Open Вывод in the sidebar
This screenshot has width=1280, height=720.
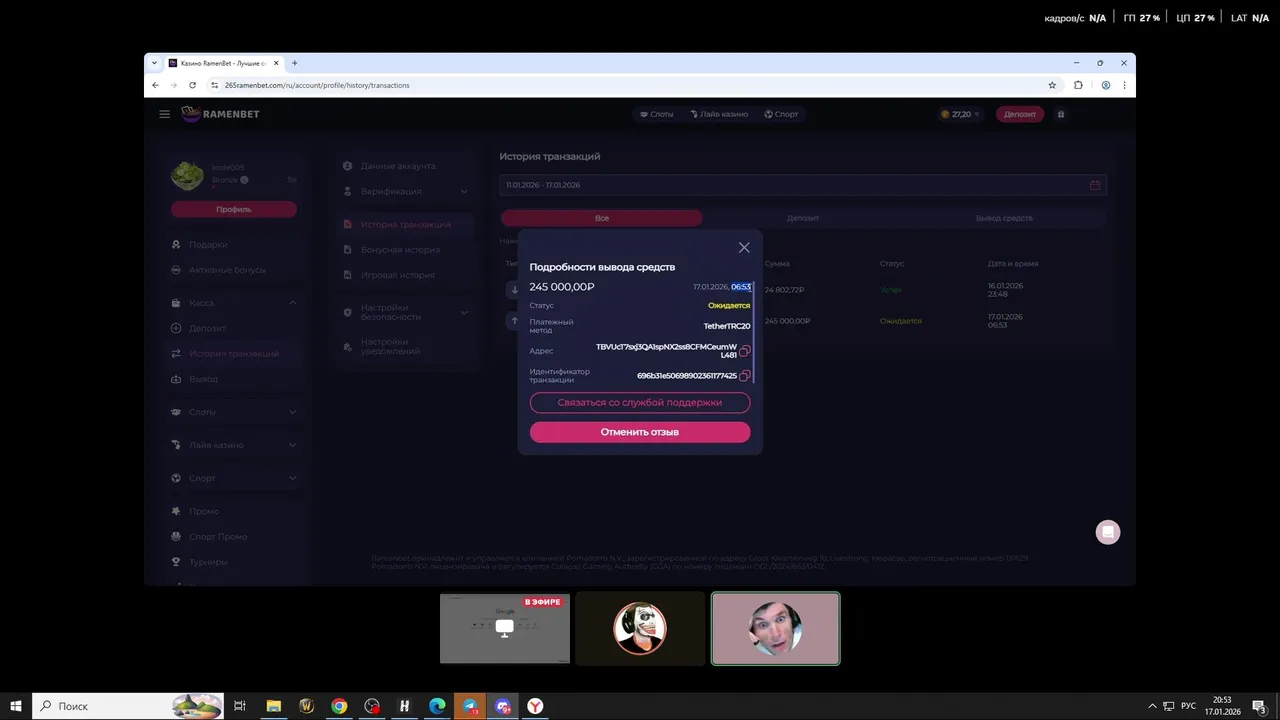[203, 379]
